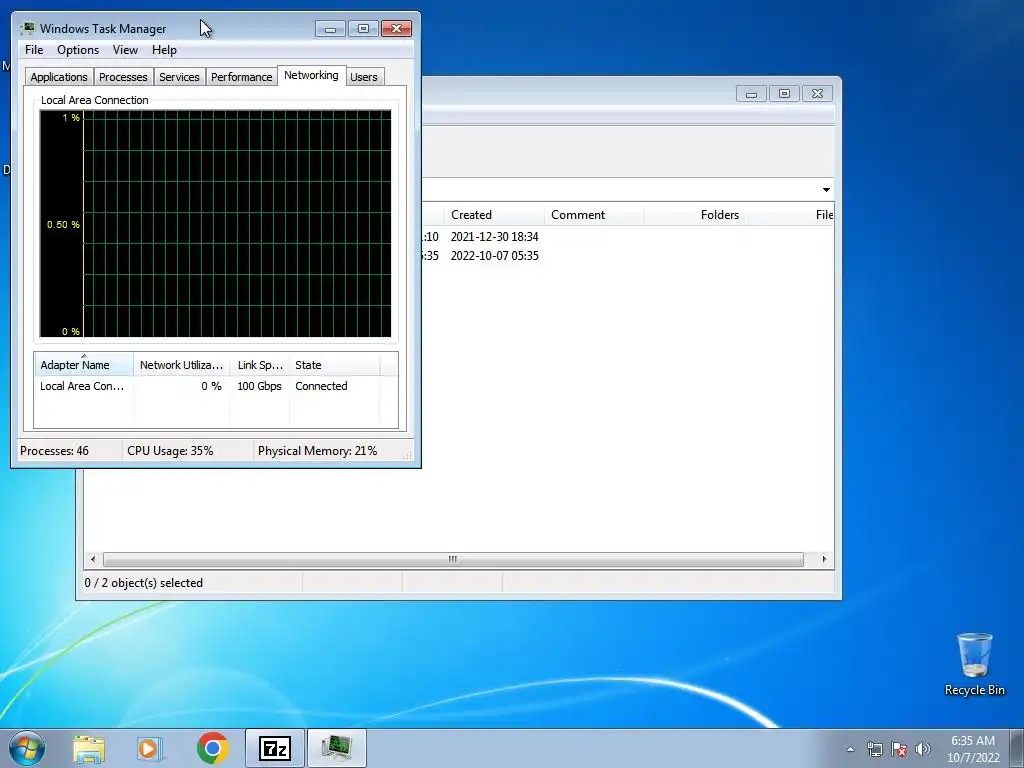This screenshot has width=1024, height=768.
Task: Open the View menu in Task Manager
Action: [x=125, y=50]
